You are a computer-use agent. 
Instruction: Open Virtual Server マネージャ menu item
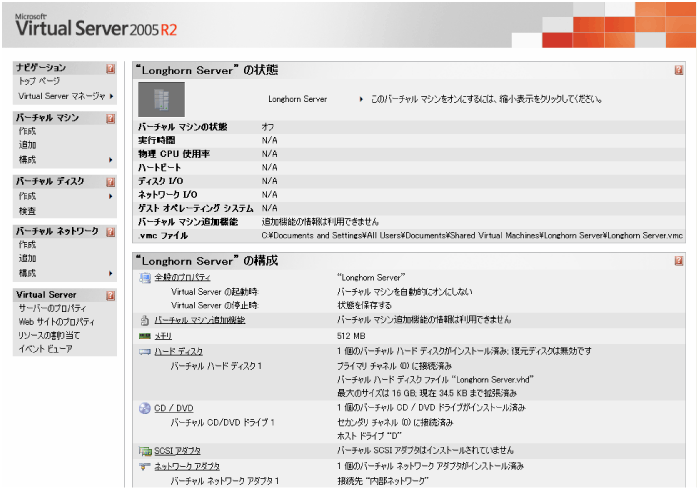(x=62, y=96)
